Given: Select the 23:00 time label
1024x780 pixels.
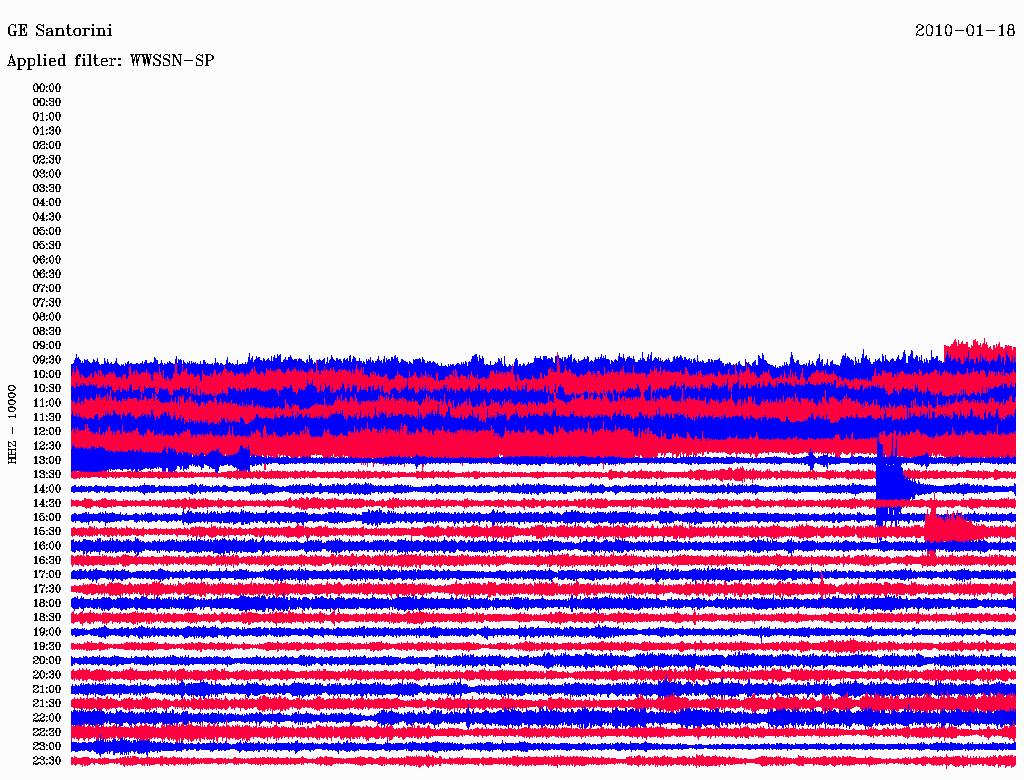Looking at the screenshot, I should pos(46,747).
